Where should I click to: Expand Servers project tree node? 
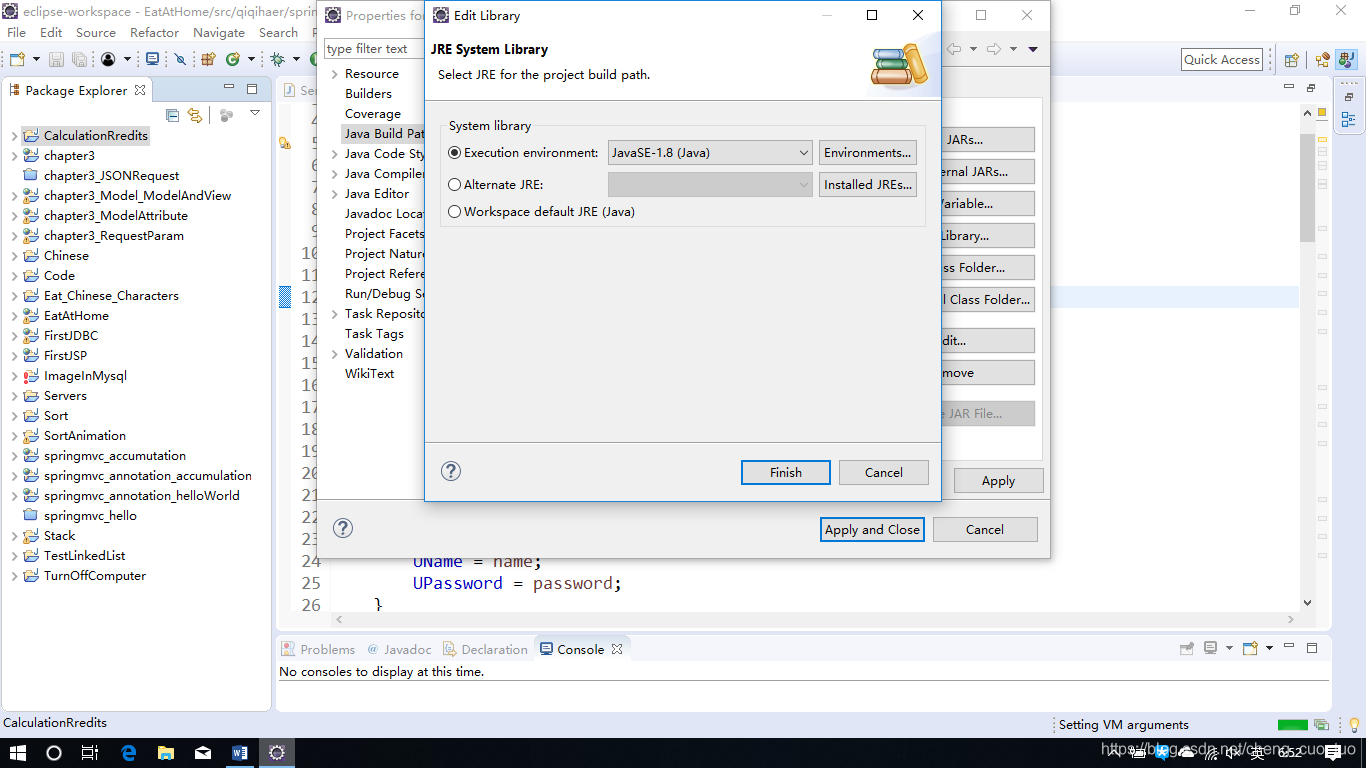coord(13,396)
